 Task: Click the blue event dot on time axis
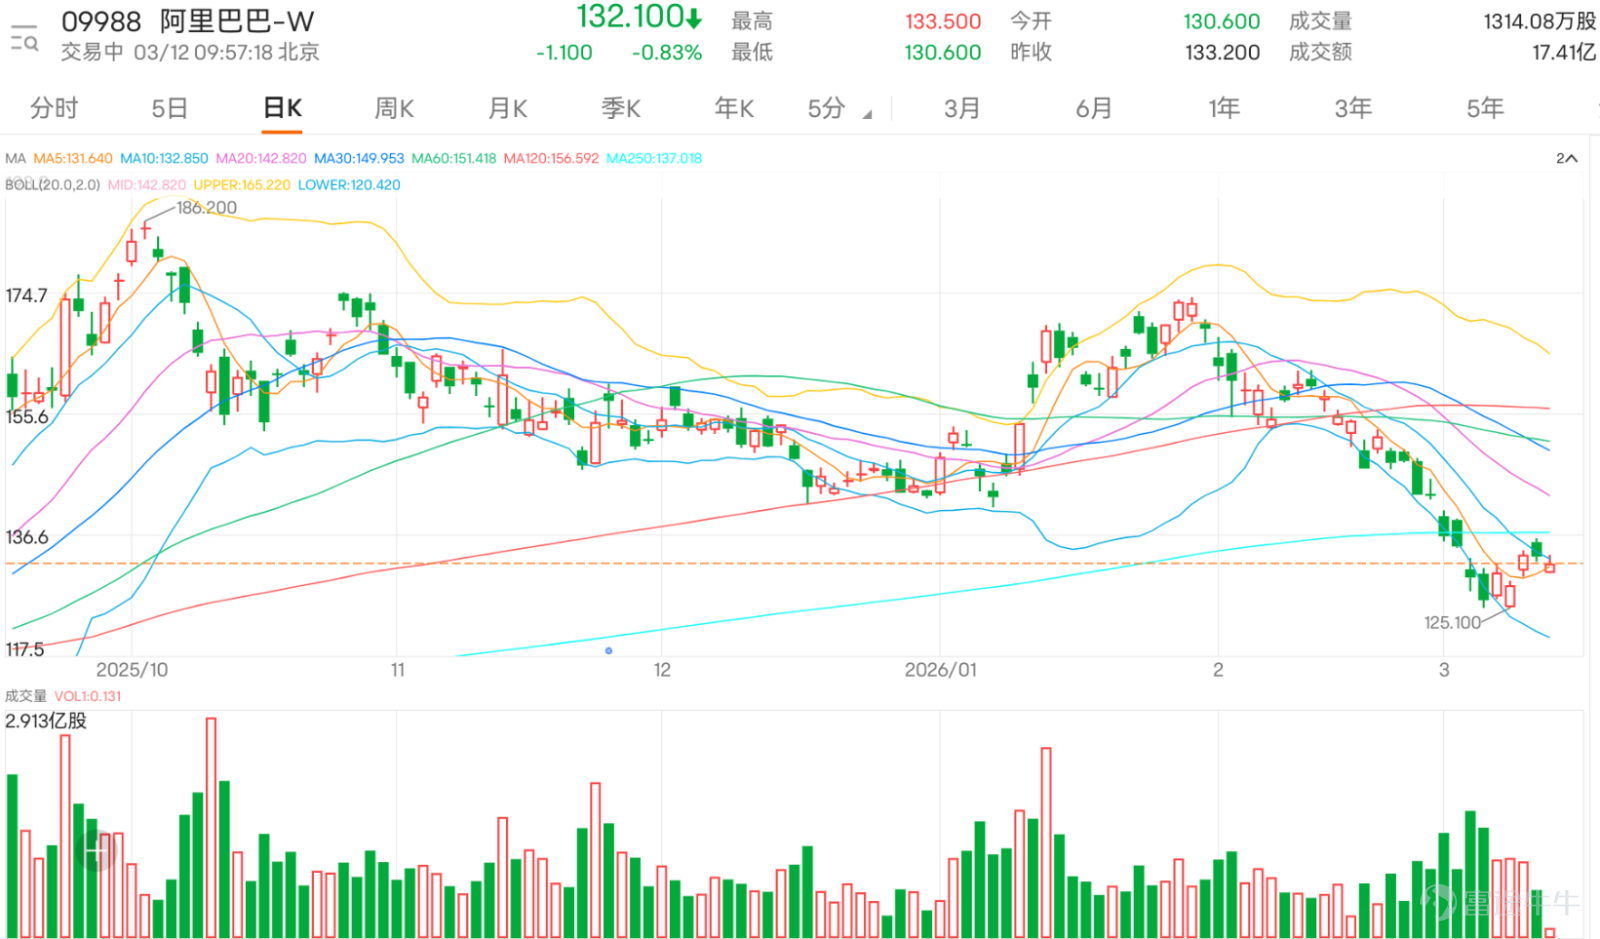pyautogui.click(x=609, y=651)
